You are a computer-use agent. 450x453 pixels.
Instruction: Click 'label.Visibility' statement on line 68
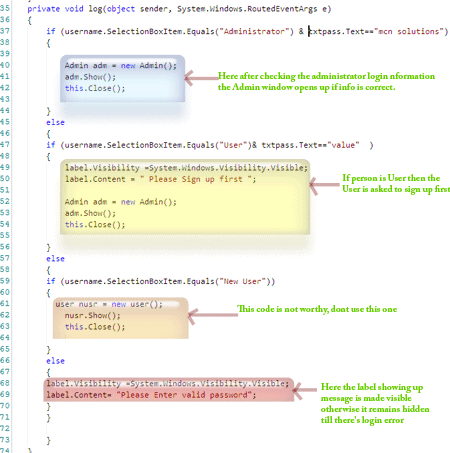(167, 384)
